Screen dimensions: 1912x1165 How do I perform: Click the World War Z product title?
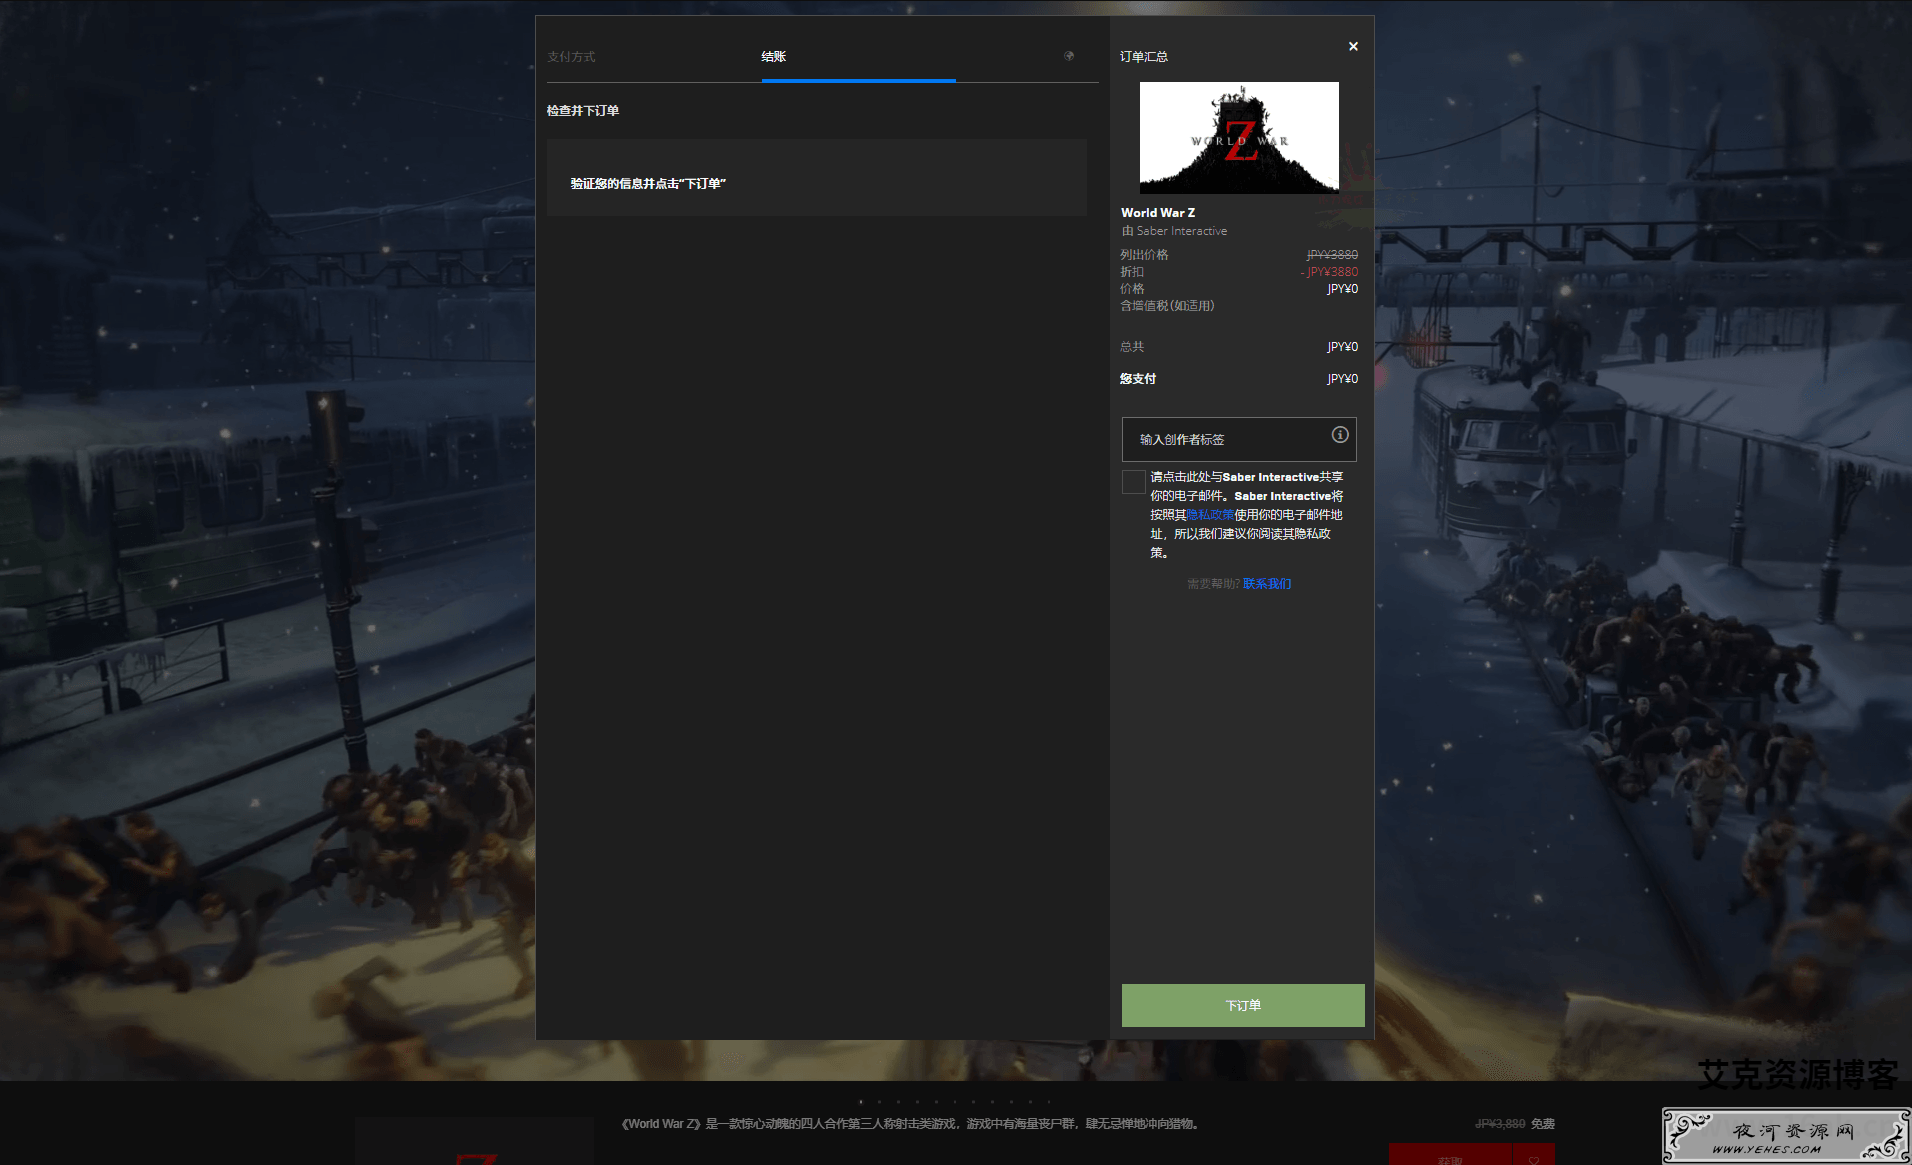[1158, 213]
